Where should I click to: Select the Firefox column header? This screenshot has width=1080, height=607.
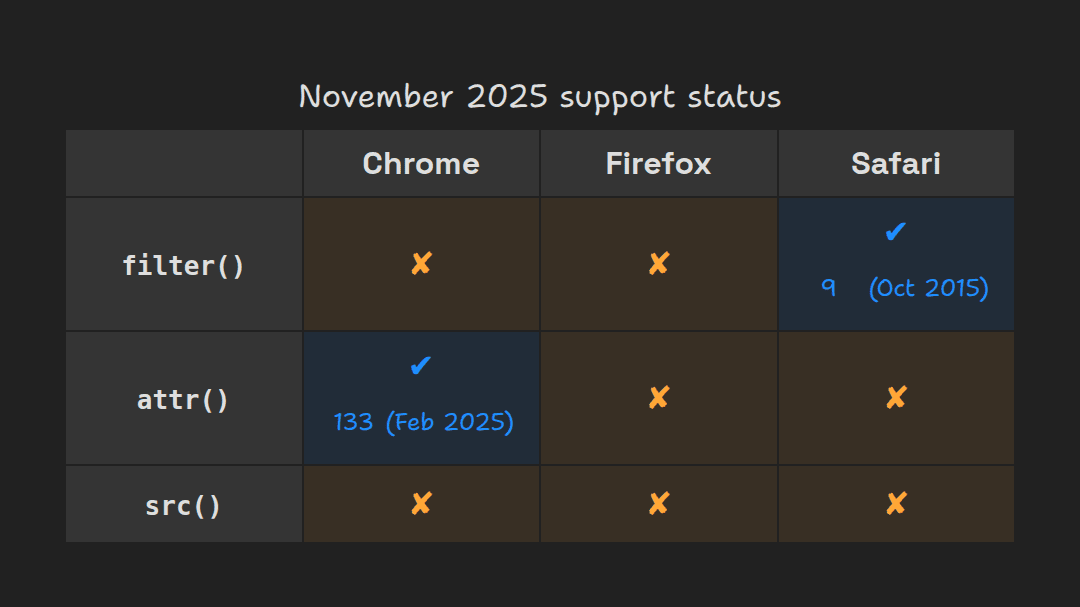click(658, 164)
